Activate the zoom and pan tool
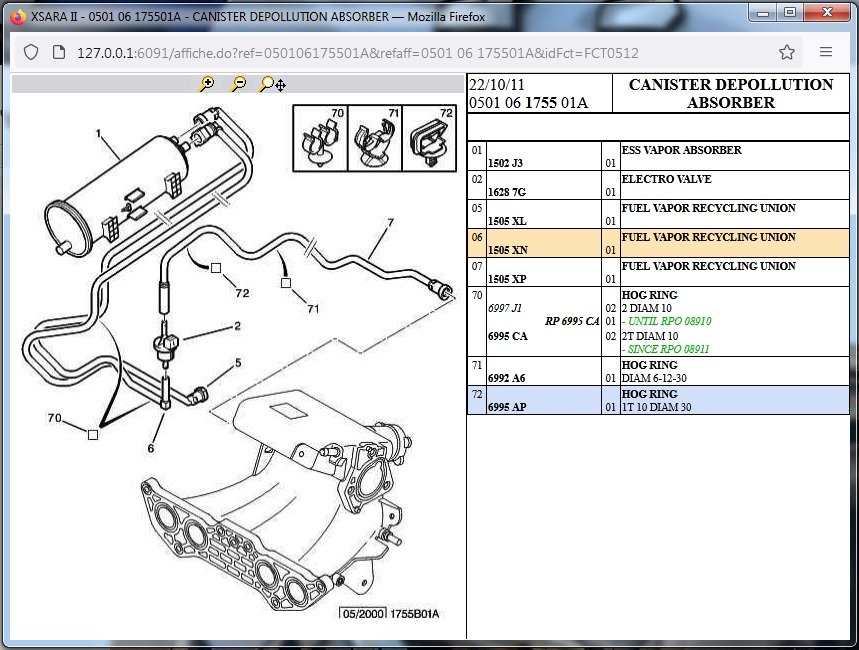 click(272, 84)
